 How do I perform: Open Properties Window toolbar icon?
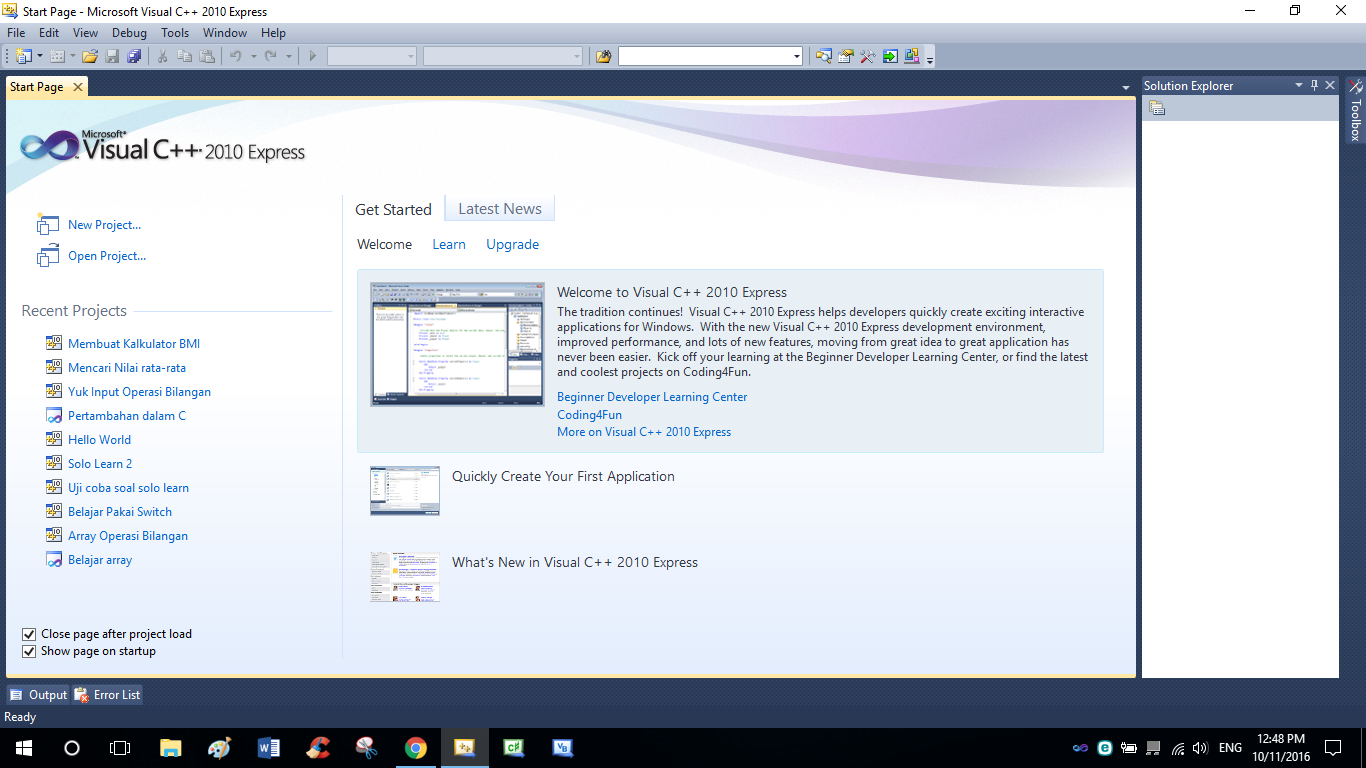(846, 56)
